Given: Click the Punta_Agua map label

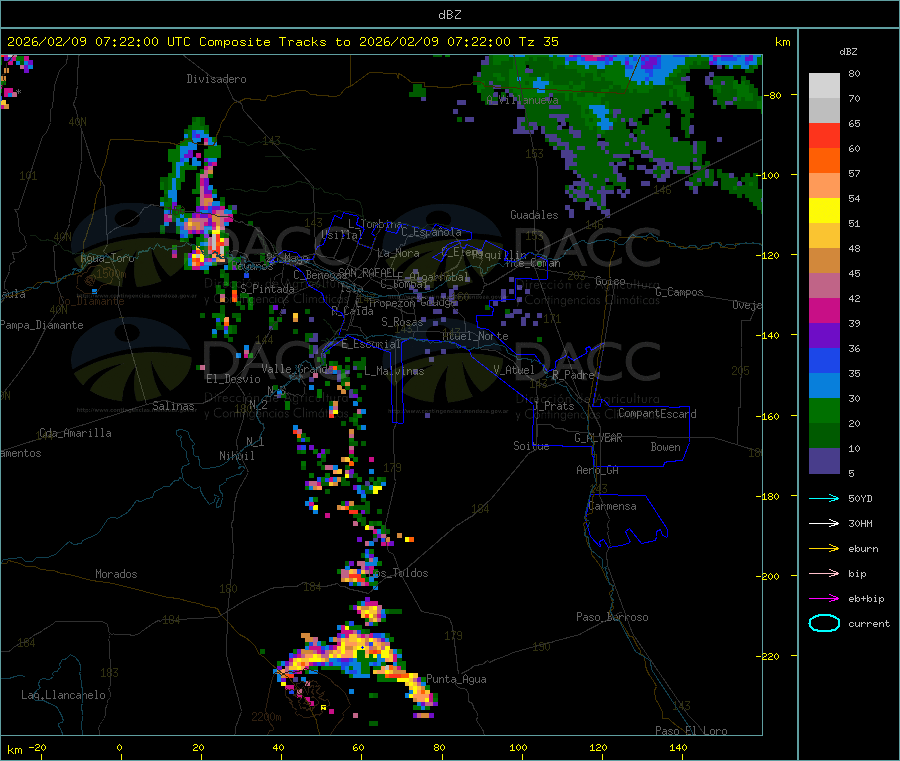Looking at the screenshot, I should [x=456, y=679].
